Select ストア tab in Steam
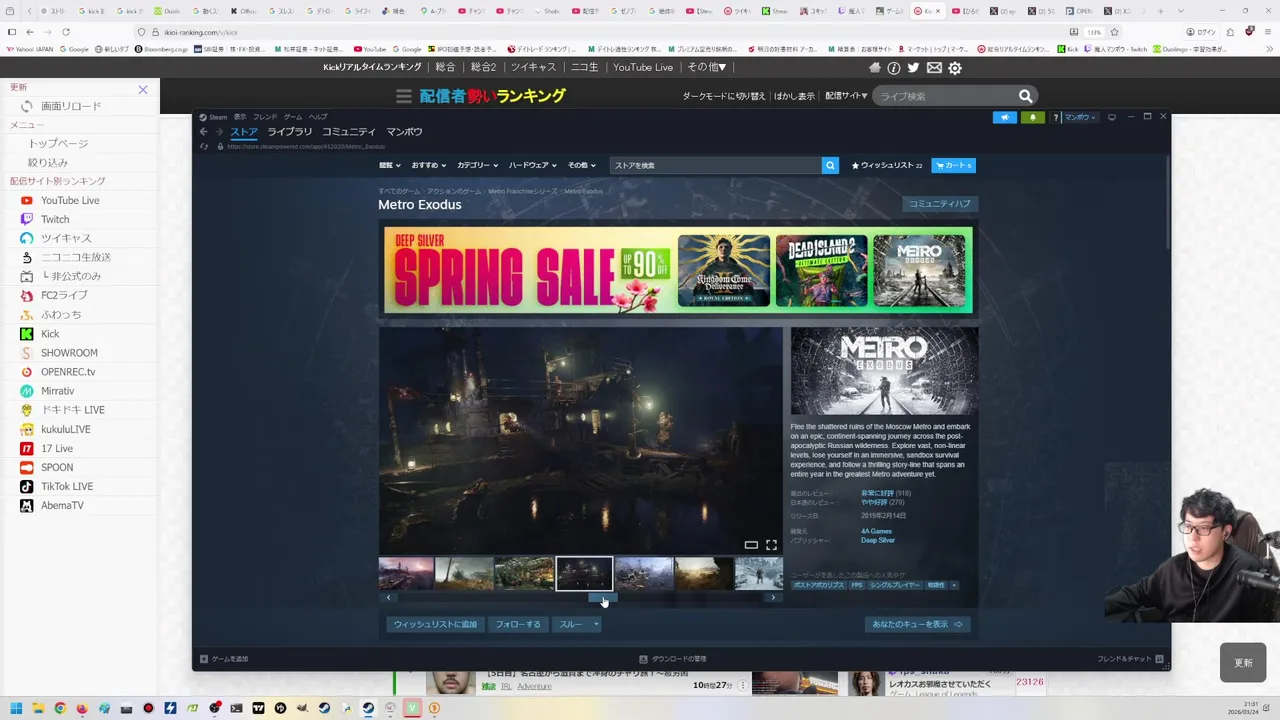 point(244,132)
